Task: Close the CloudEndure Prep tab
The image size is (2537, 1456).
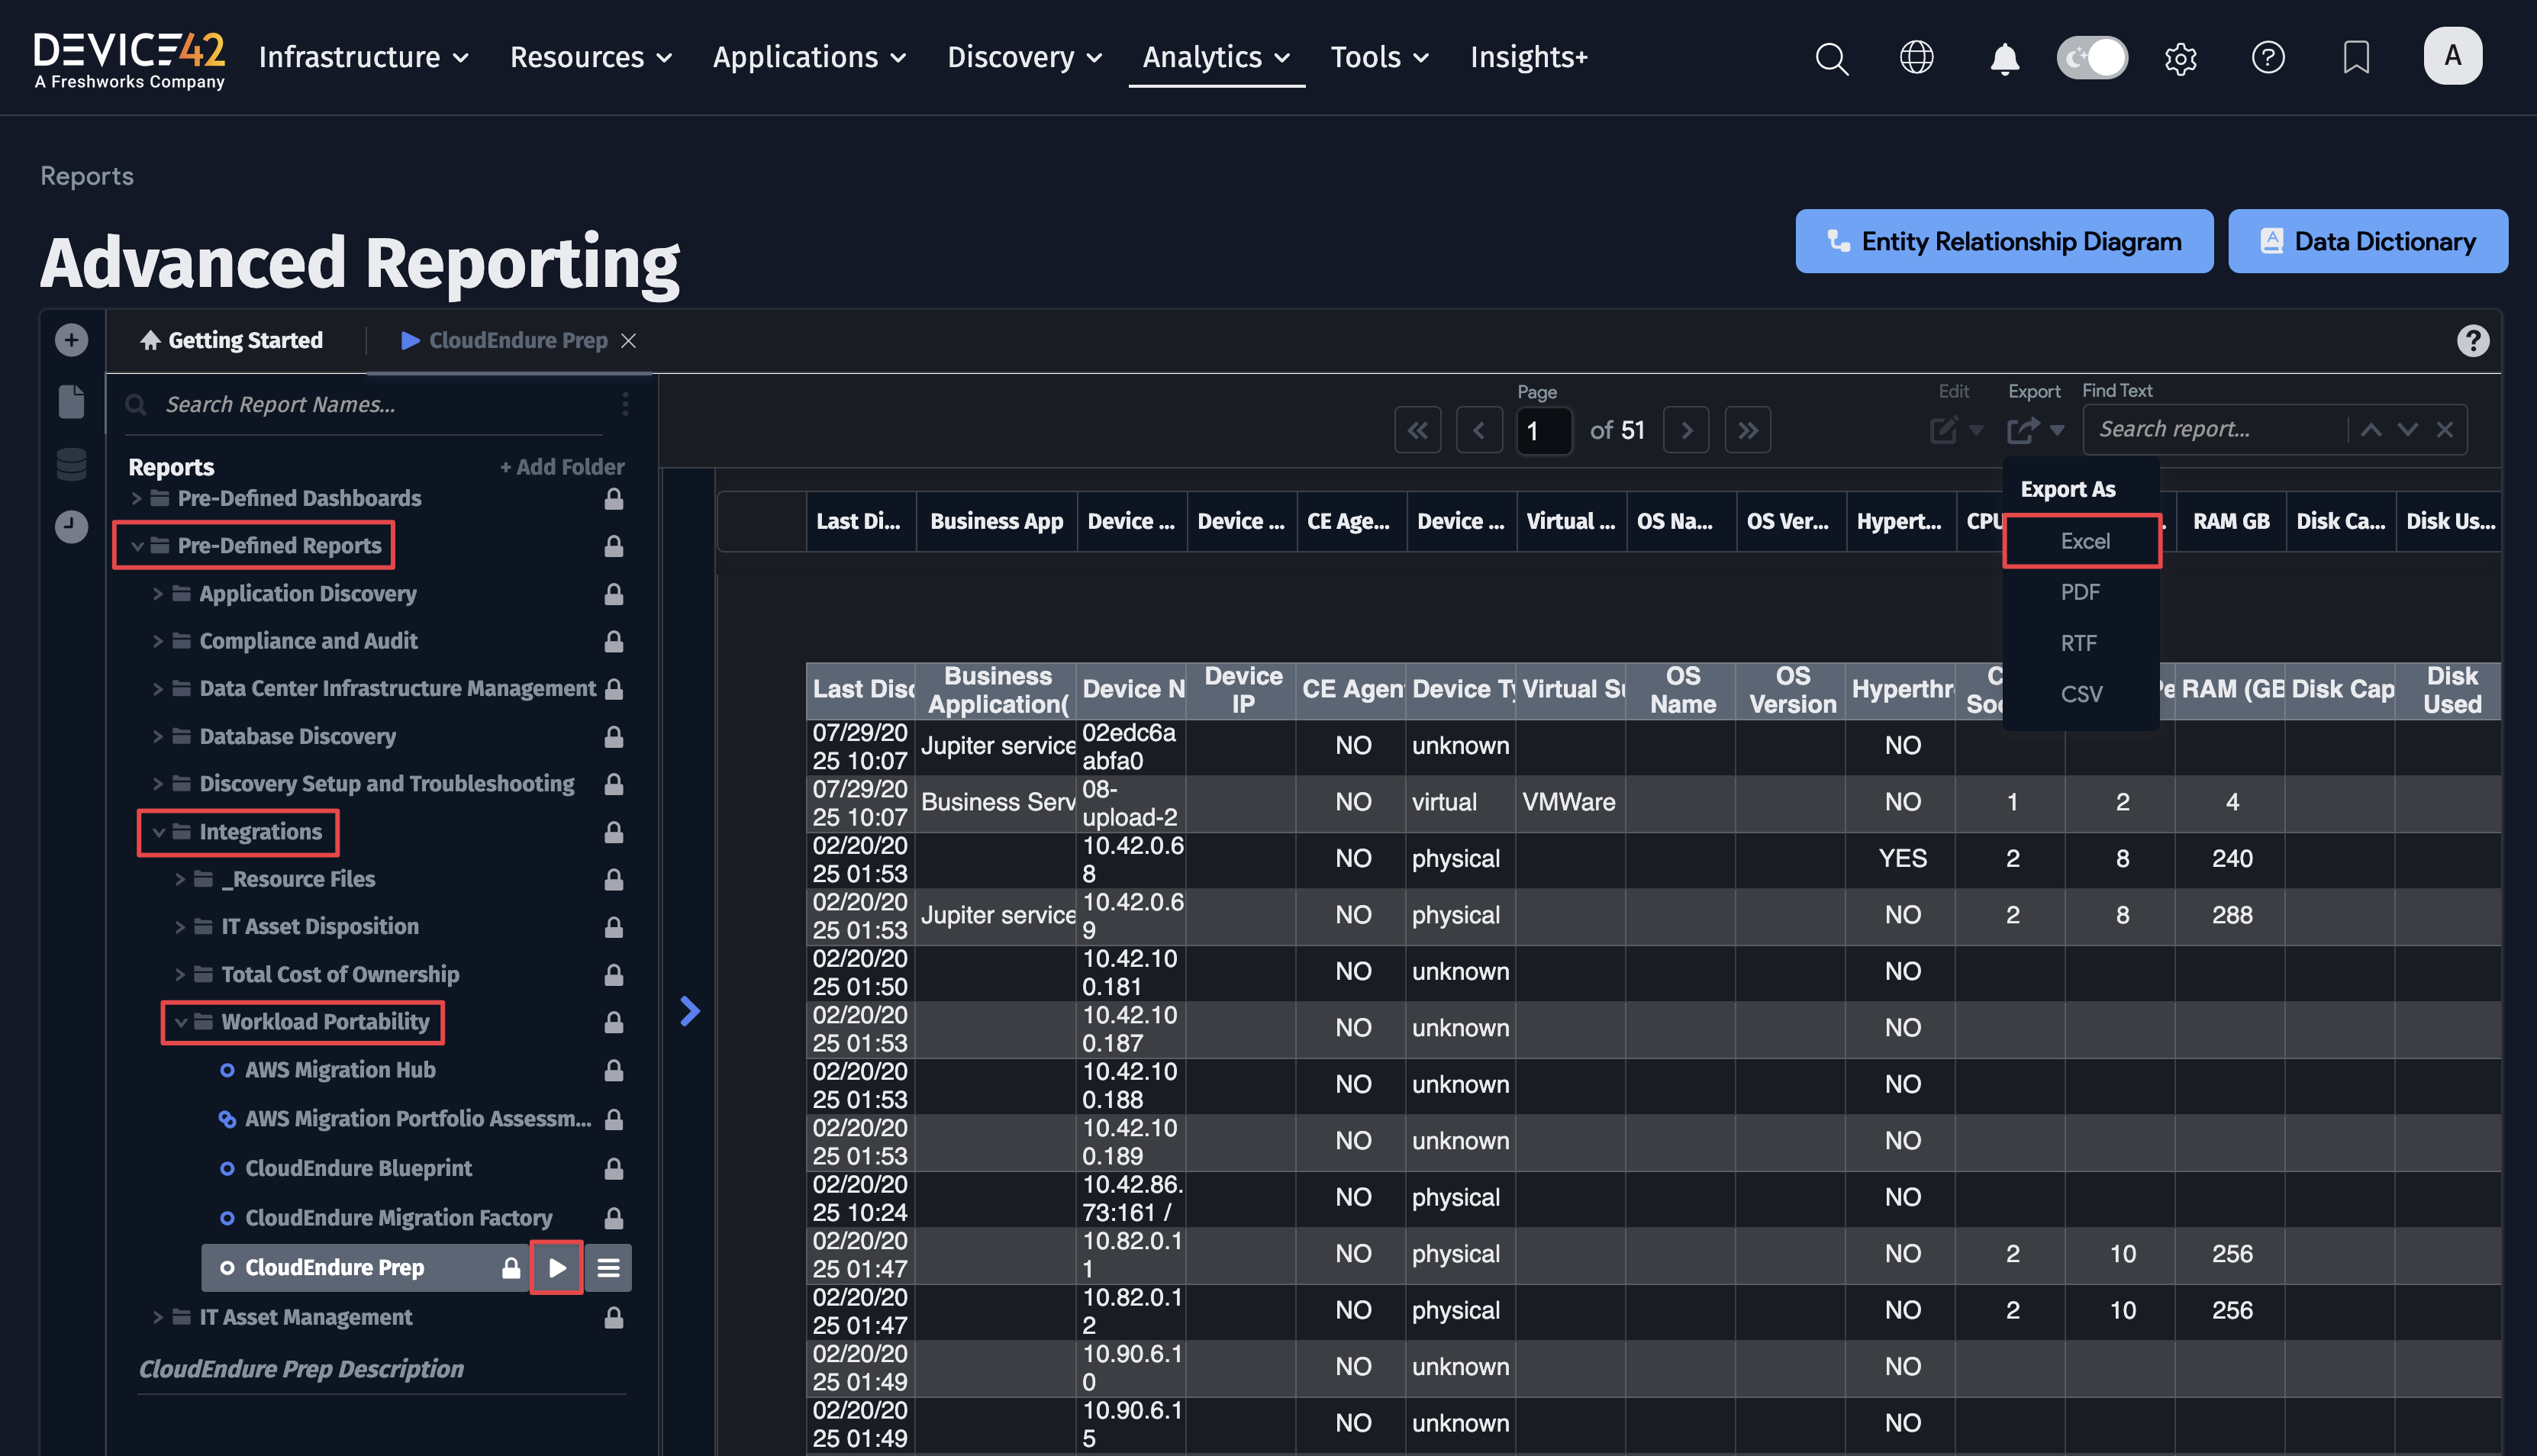Action: (x=628, y=341)
